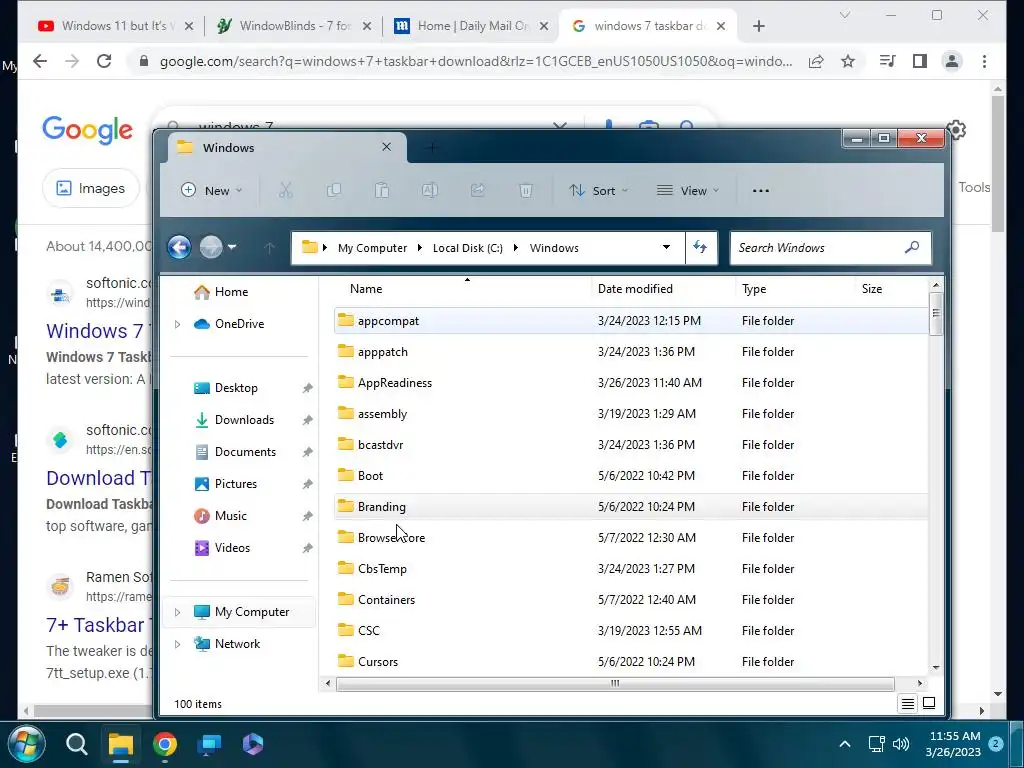Open the Sort dropdown menu

598,191
